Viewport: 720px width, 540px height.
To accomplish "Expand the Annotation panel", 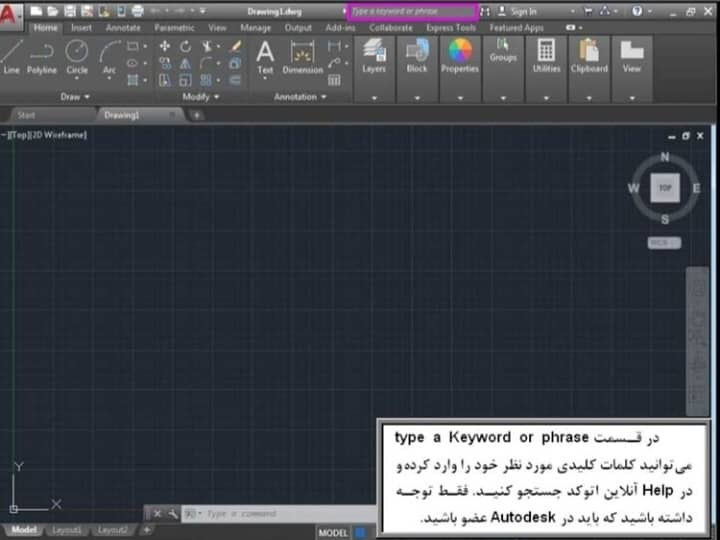I will pos(300,97).
